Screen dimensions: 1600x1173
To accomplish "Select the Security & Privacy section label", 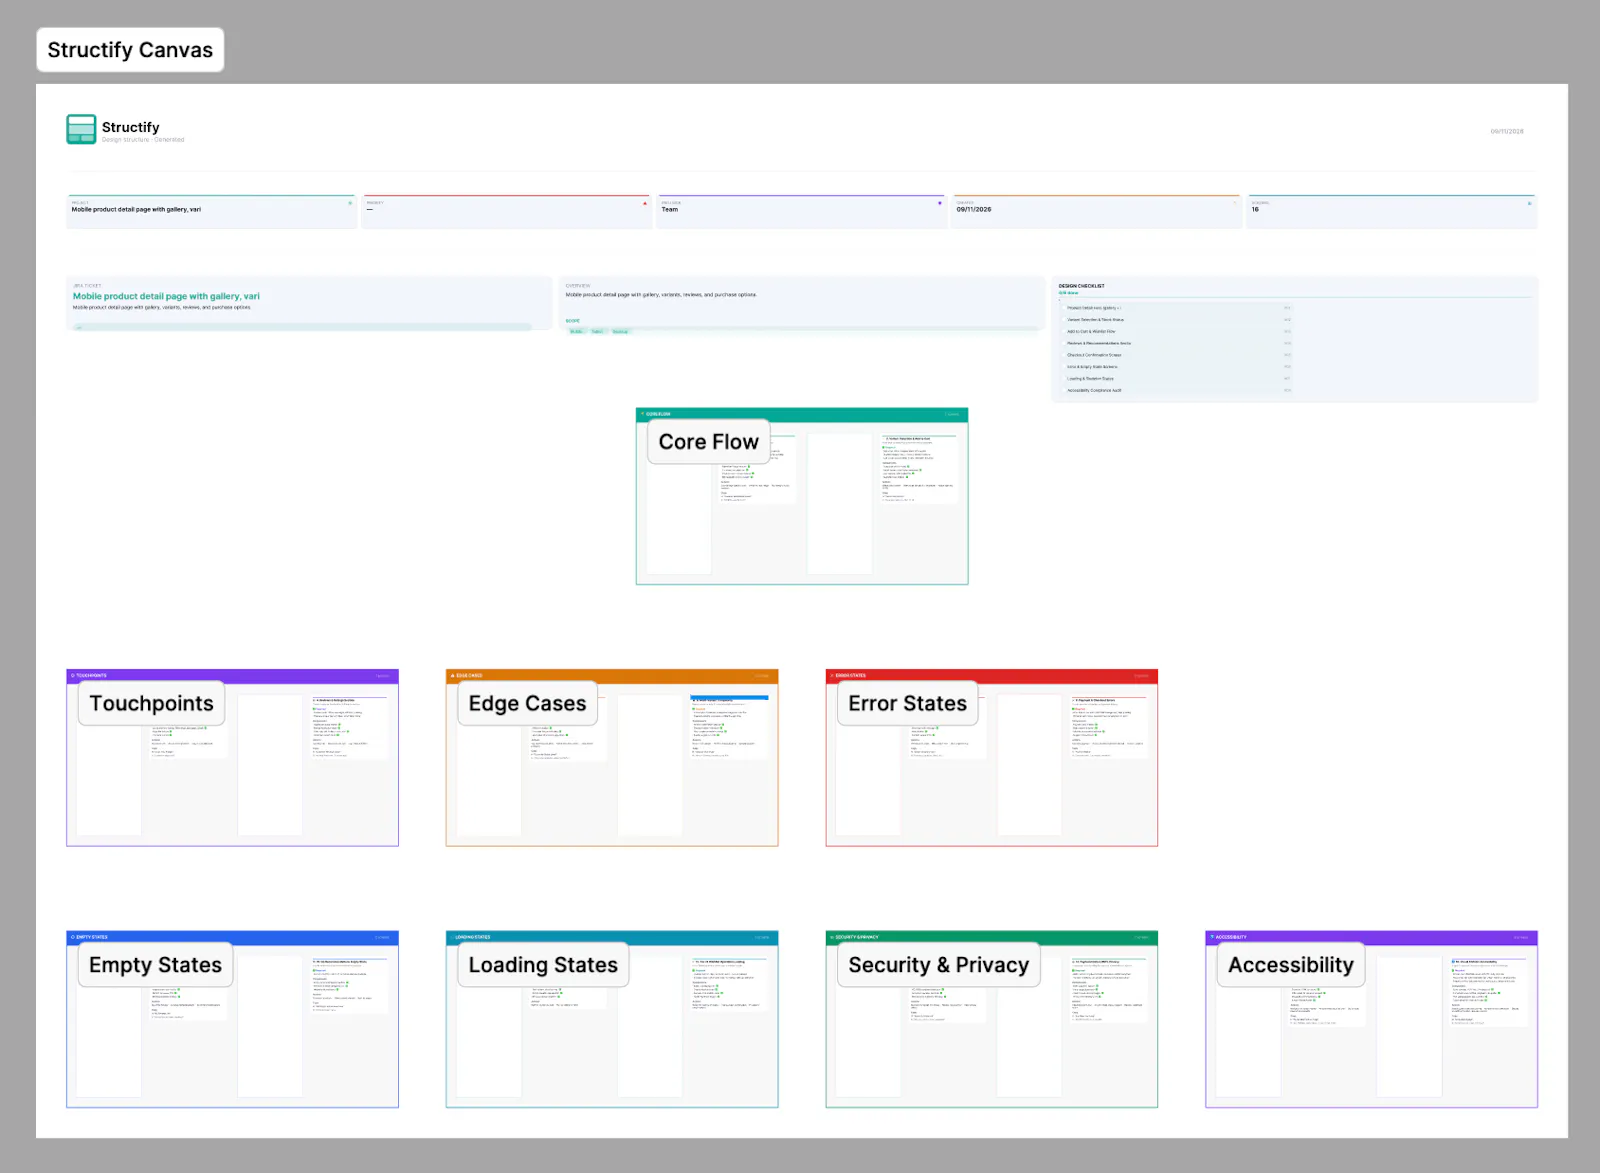I will coord(938,965).
